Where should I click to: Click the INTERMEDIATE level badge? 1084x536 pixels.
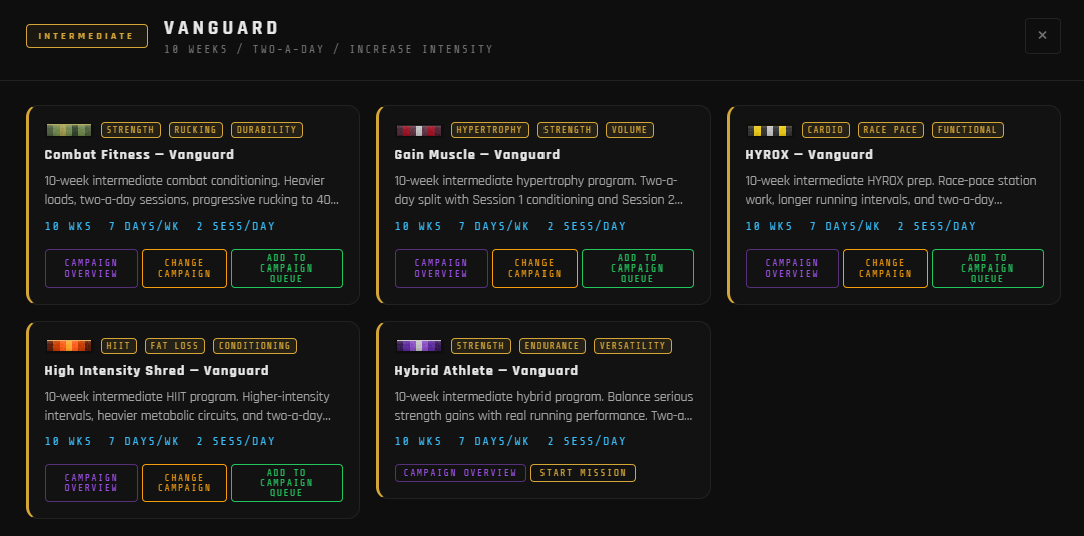coord(87,36)
